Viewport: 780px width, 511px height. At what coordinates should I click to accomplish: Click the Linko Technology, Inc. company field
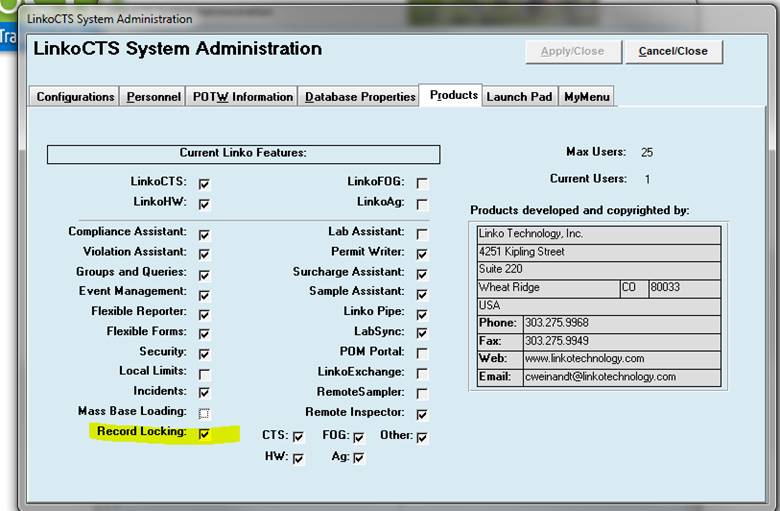click(598, 234)
